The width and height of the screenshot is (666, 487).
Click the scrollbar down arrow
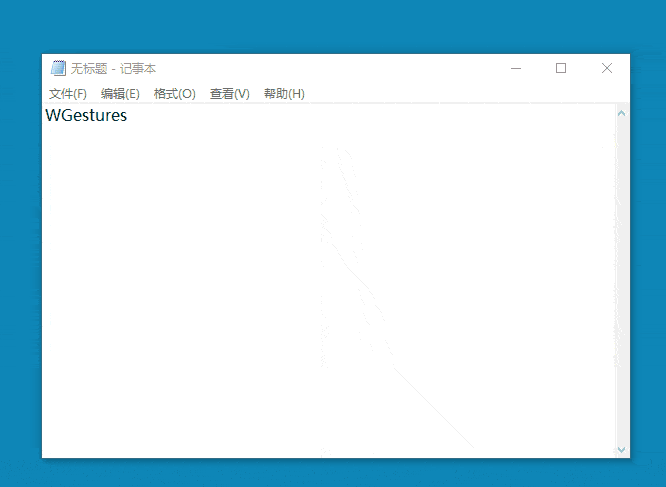tap(621, 450)
